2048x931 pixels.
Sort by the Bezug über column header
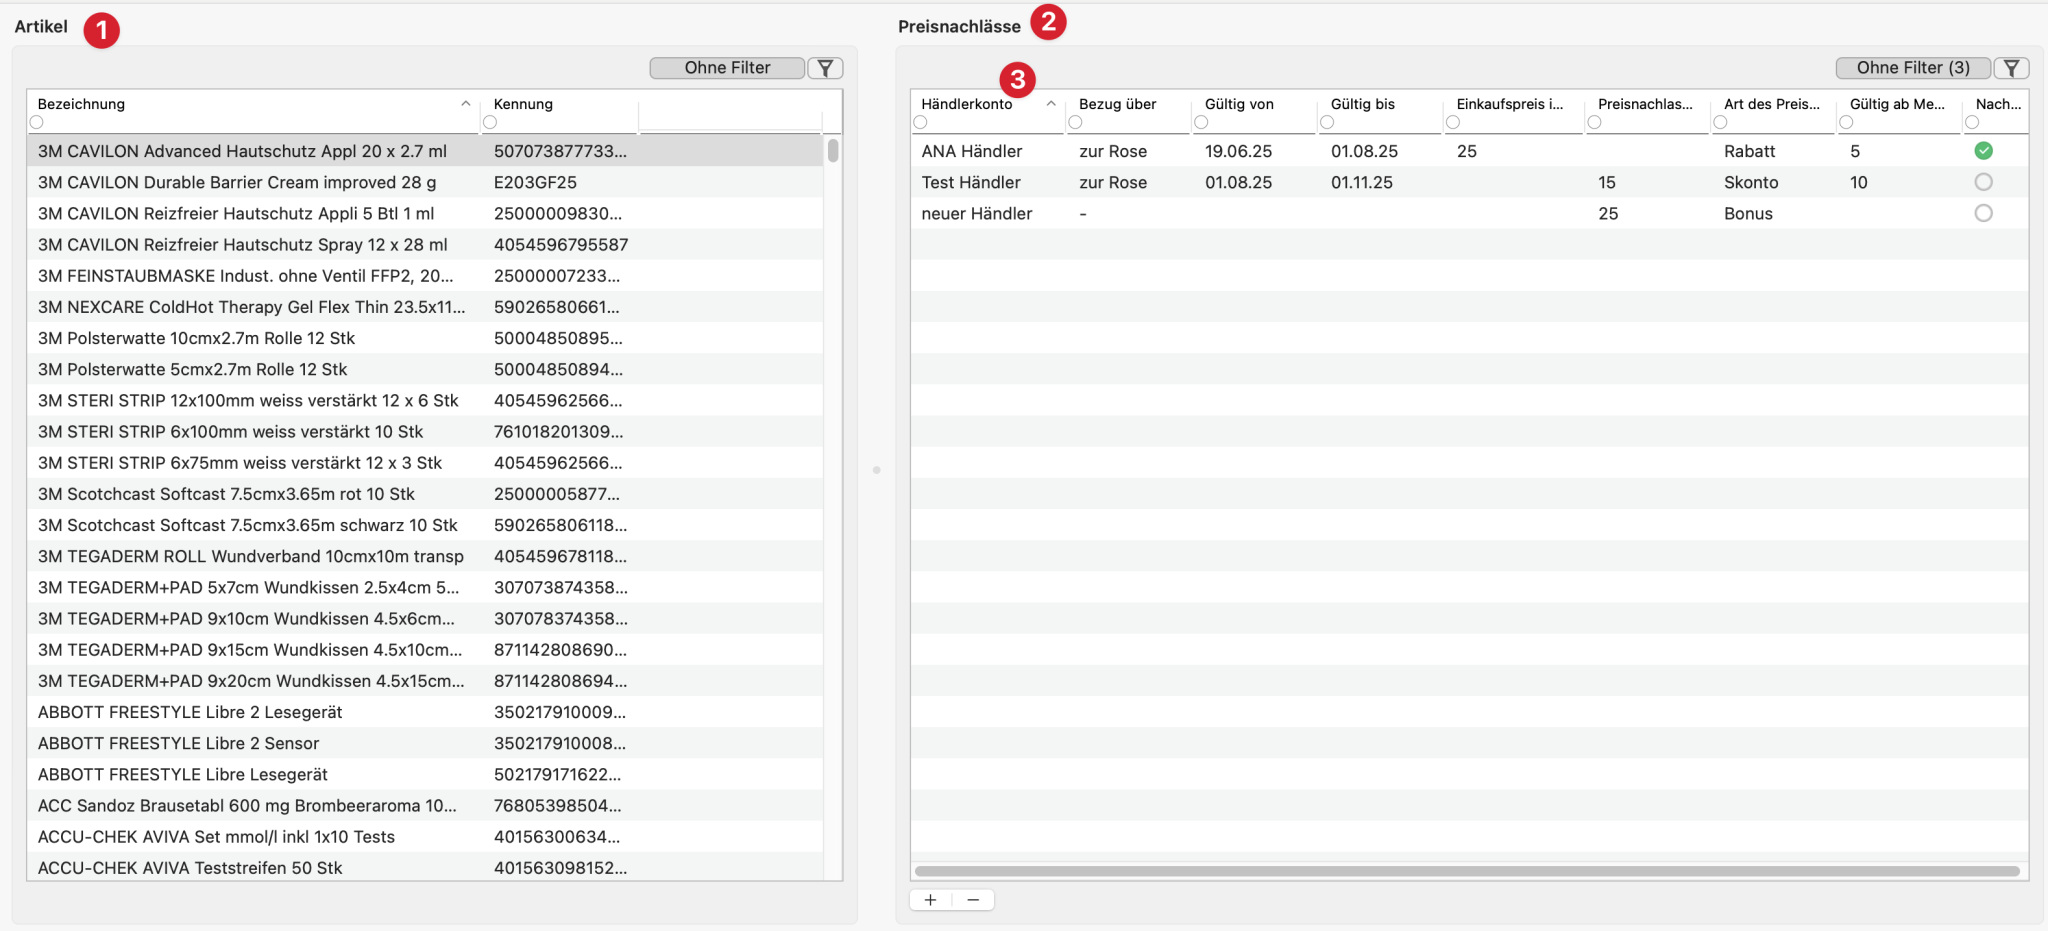coord(1117,104)
